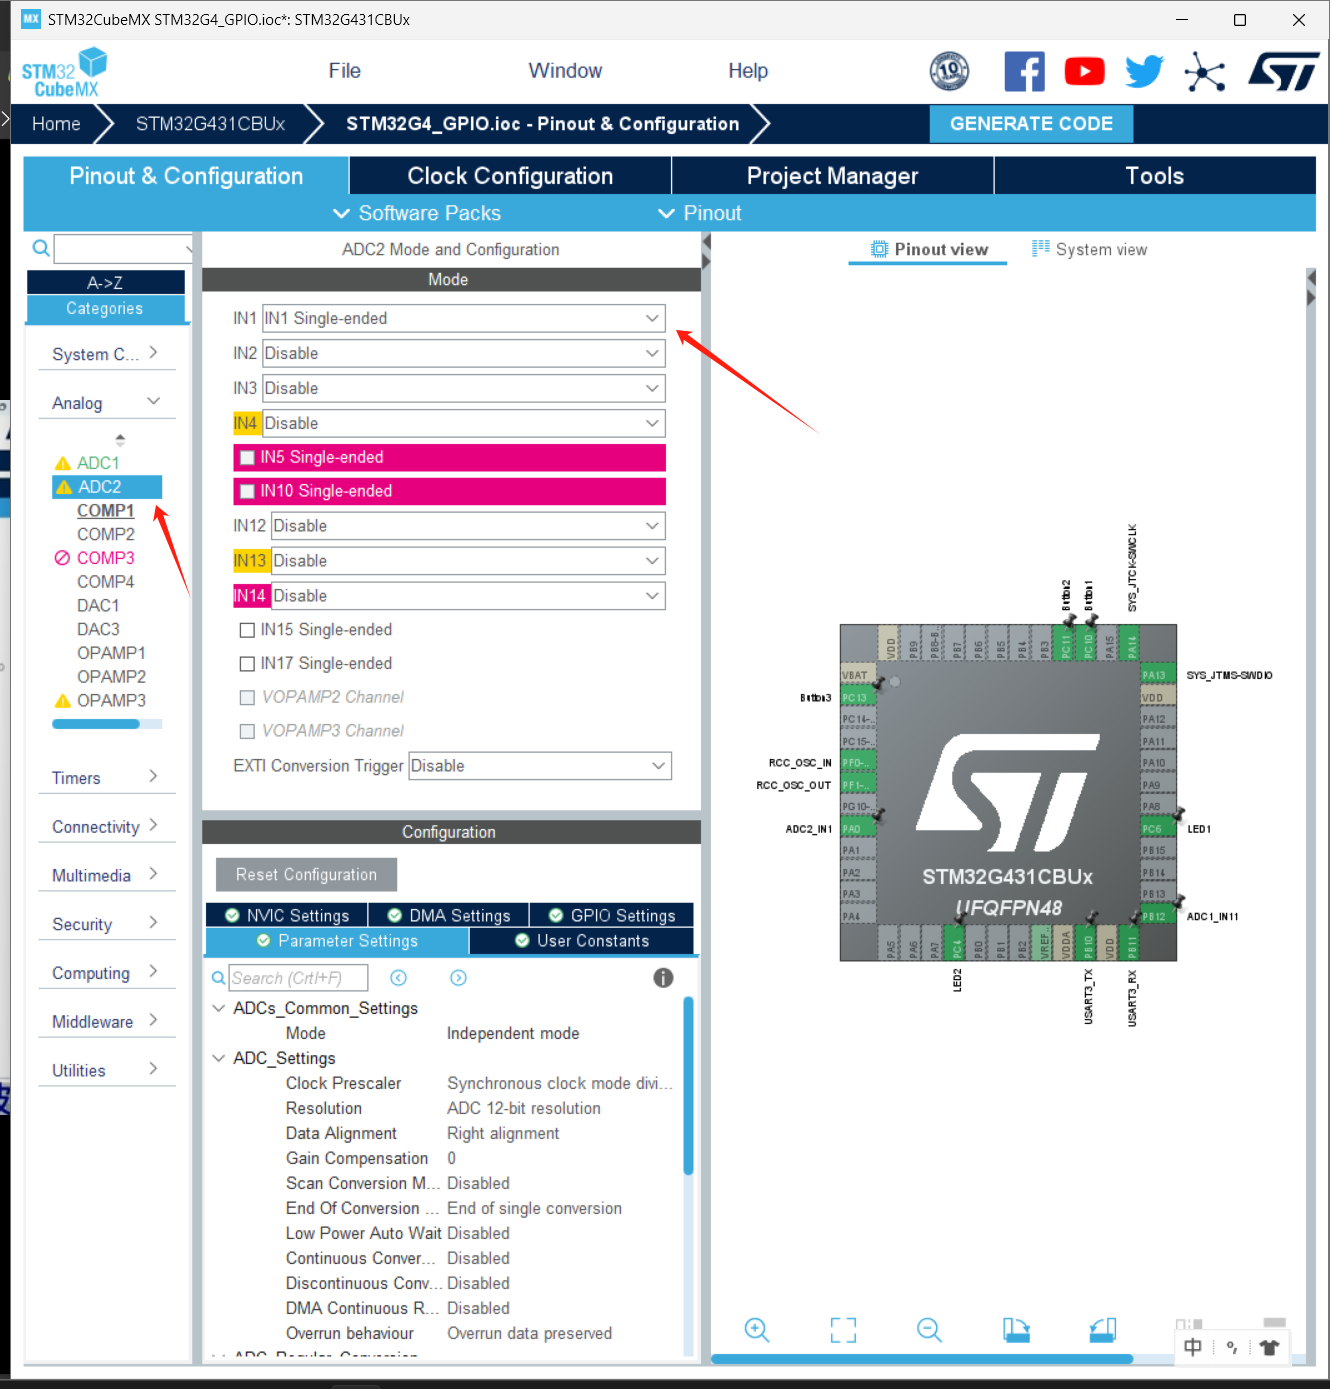Screen dimensions: 1330x1389
Task: Open the EXTI Conversion Trigger dropdown
Action: click(x=540, y=766)
